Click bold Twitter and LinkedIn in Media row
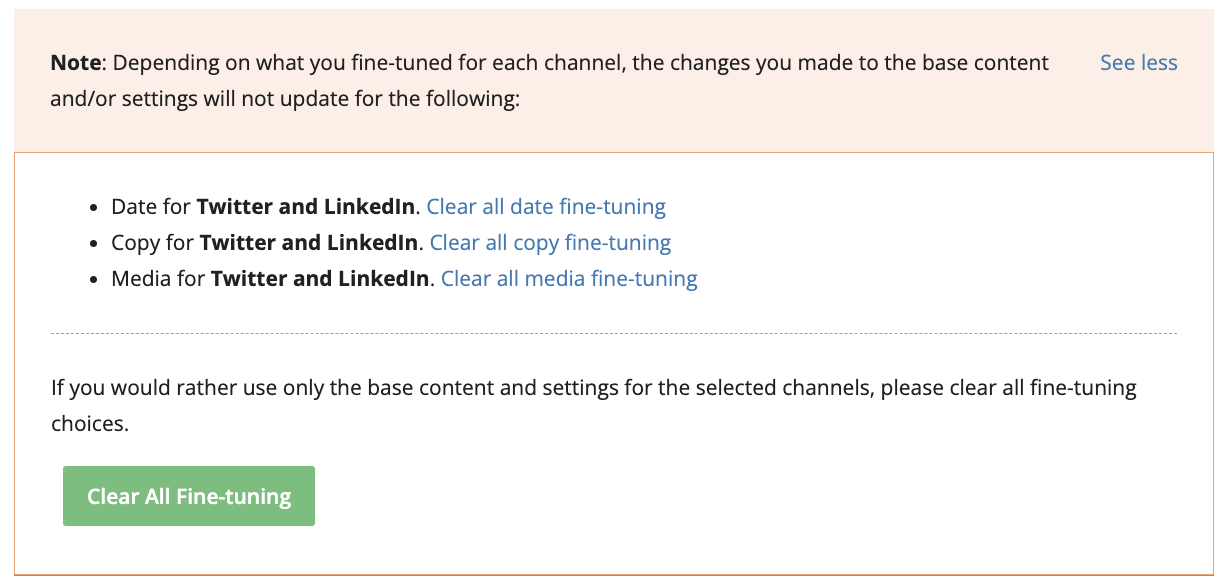This screenshot has width=1232, height=584. coord(320,279)
